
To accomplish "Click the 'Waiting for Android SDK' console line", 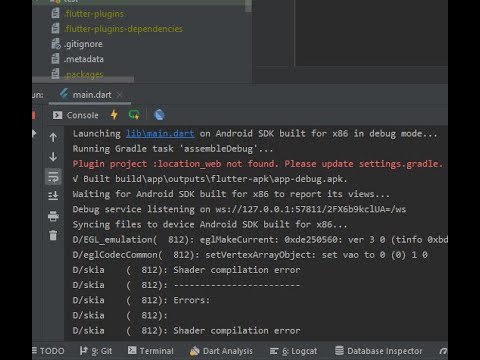I will 231,194.
